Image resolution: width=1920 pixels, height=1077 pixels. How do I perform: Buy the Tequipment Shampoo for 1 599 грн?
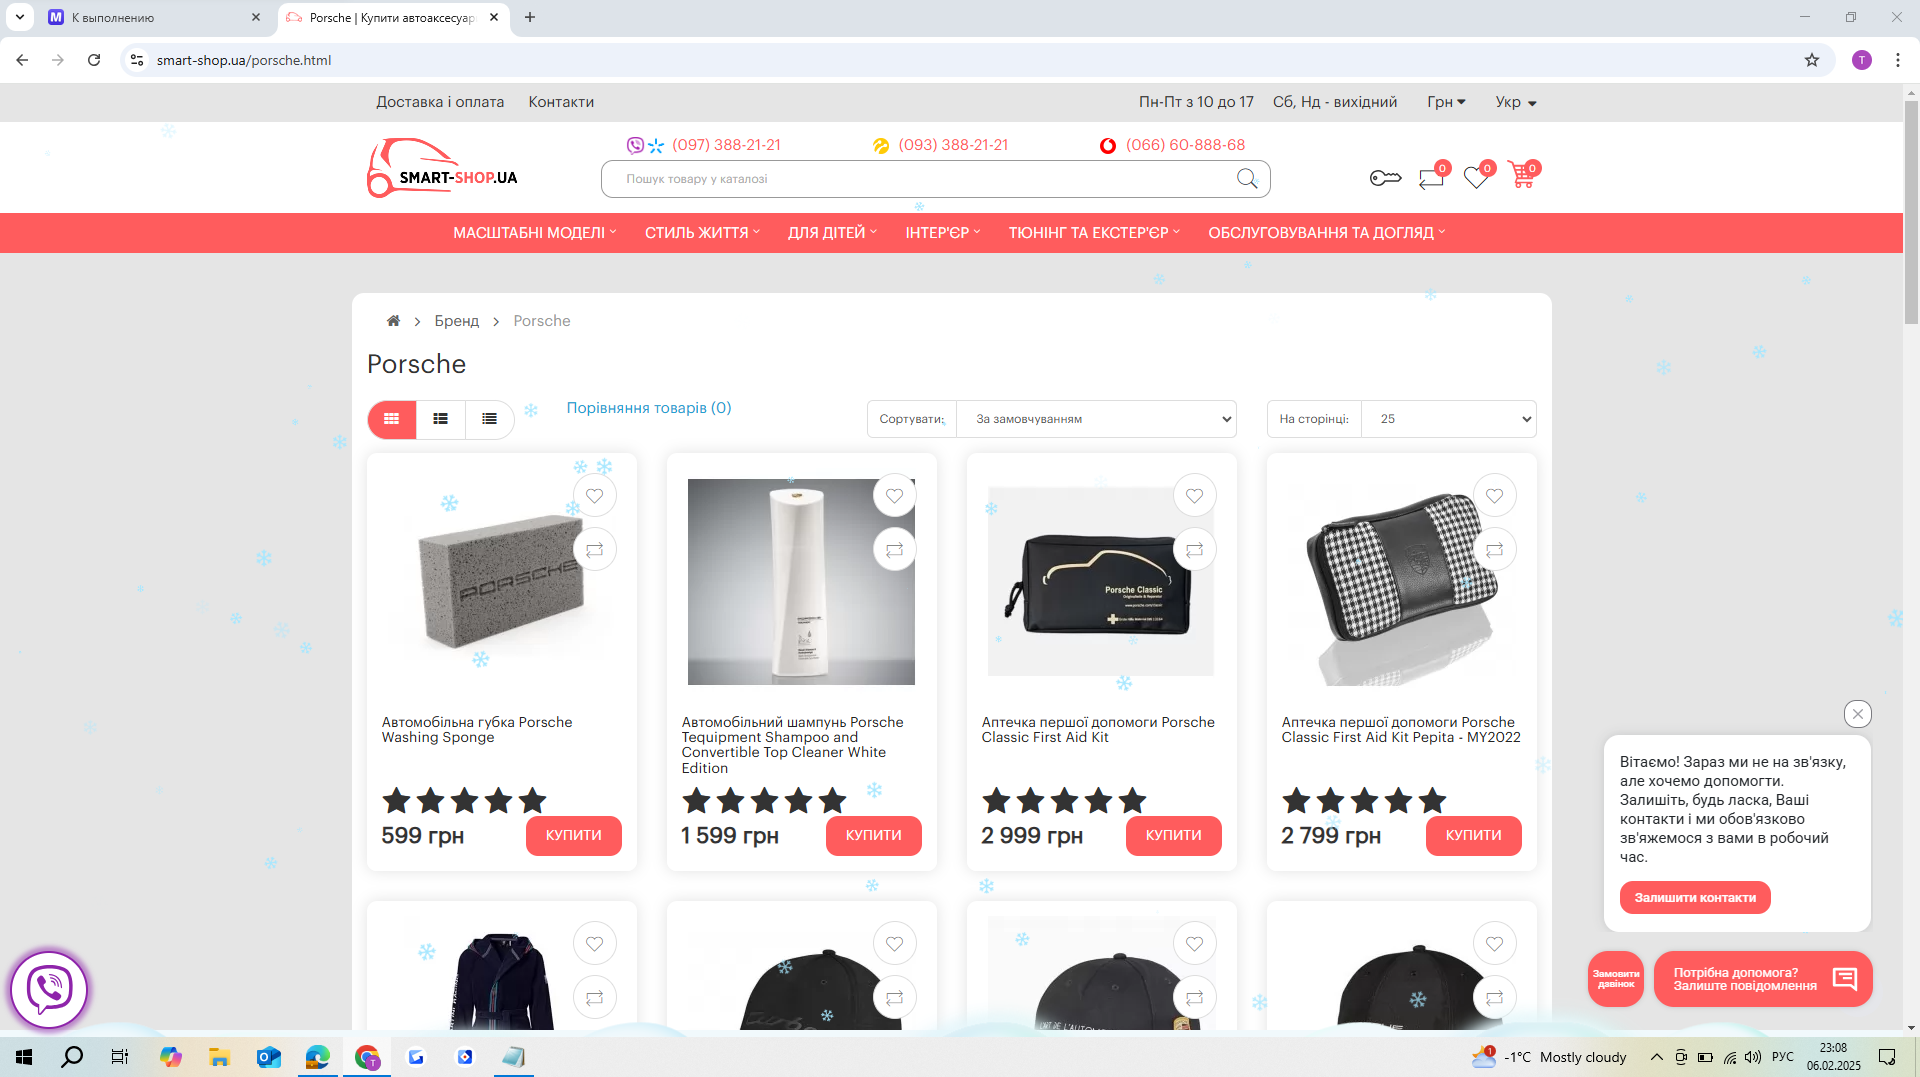pos(874,836)
